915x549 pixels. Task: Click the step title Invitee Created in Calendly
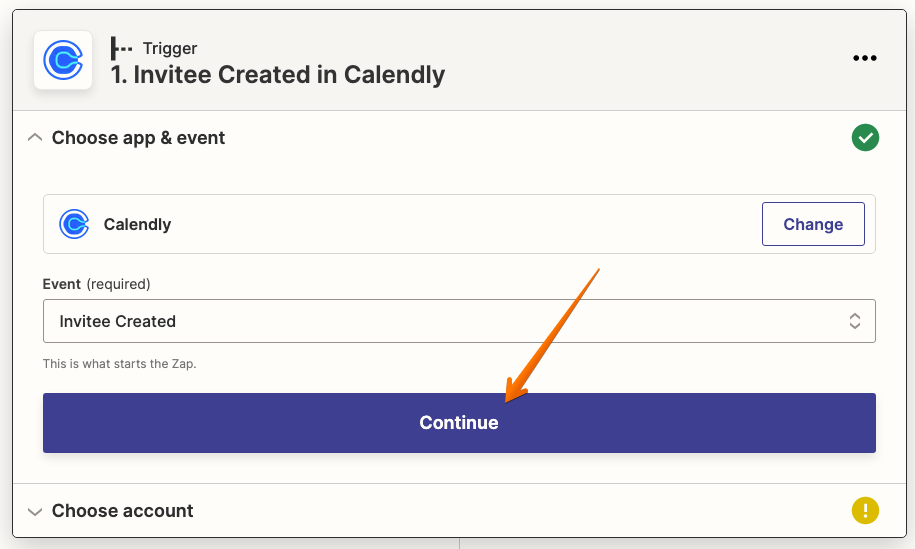(278, 75)
